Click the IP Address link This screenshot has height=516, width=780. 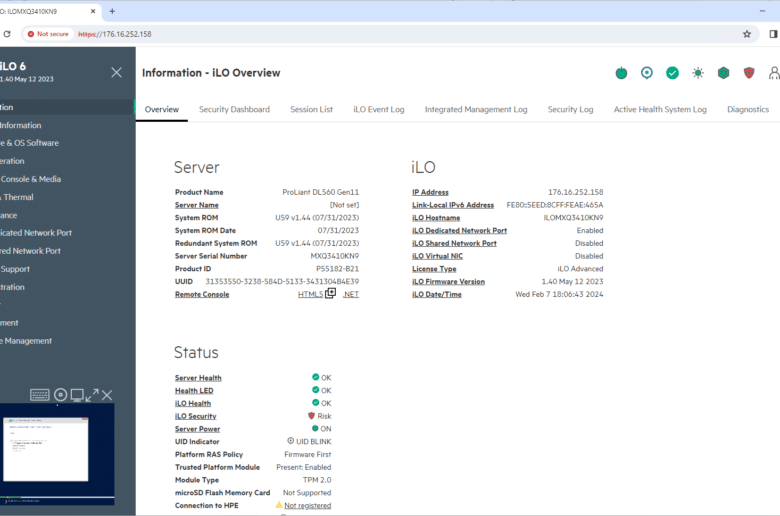430,192
